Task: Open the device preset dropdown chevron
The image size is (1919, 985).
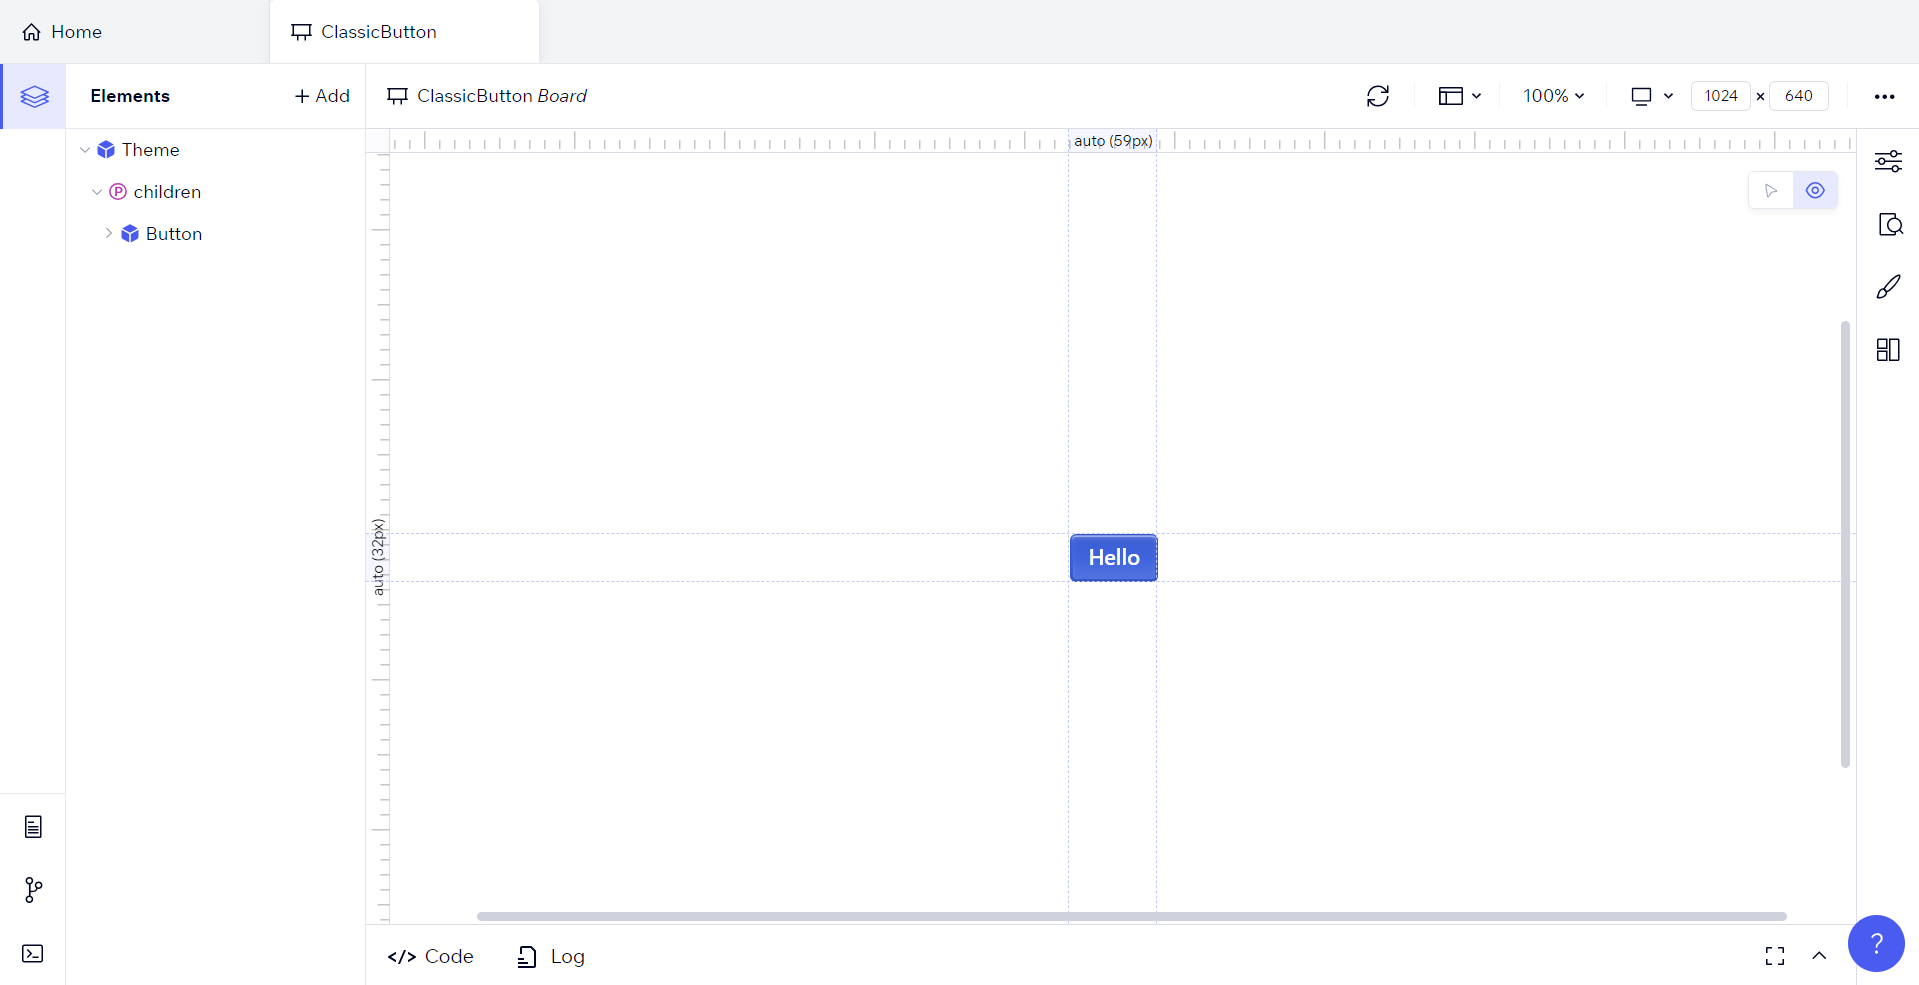Action: (1668, 96)
